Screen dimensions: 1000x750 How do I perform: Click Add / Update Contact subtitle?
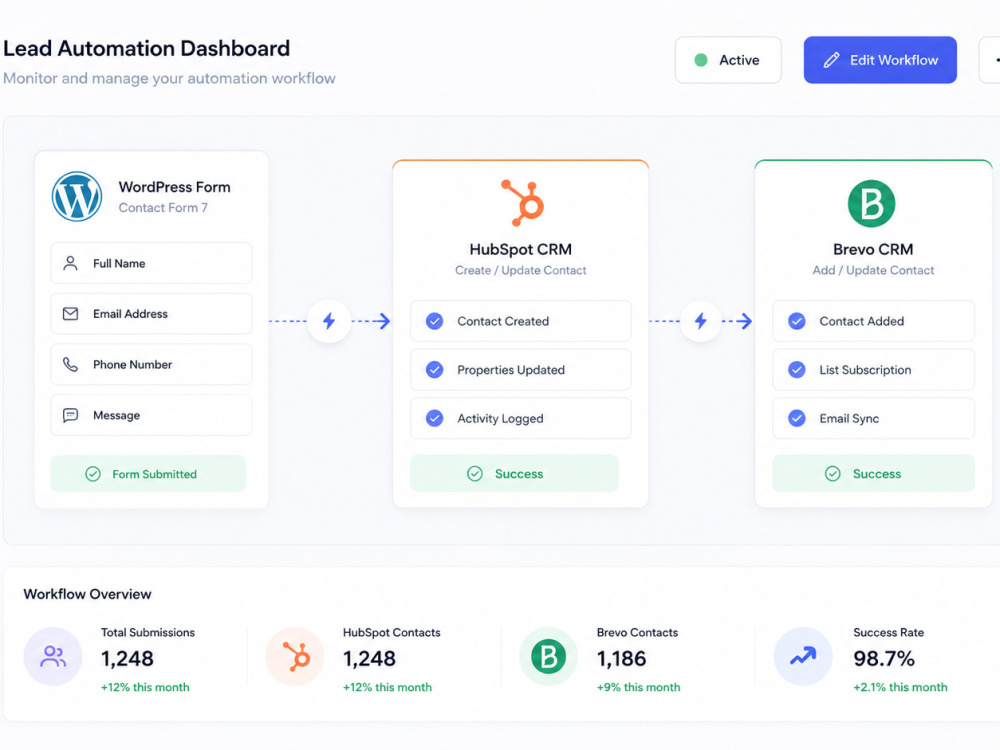(873, 270)
